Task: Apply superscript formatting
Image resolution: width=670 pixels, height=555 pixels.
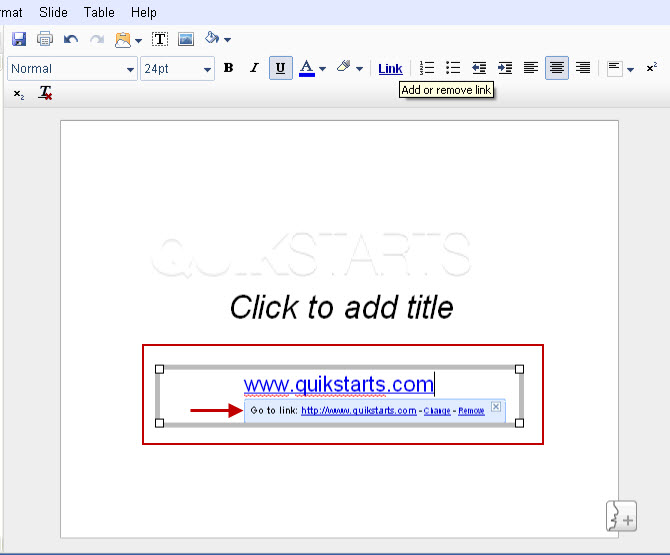Action: coord(652,68)
